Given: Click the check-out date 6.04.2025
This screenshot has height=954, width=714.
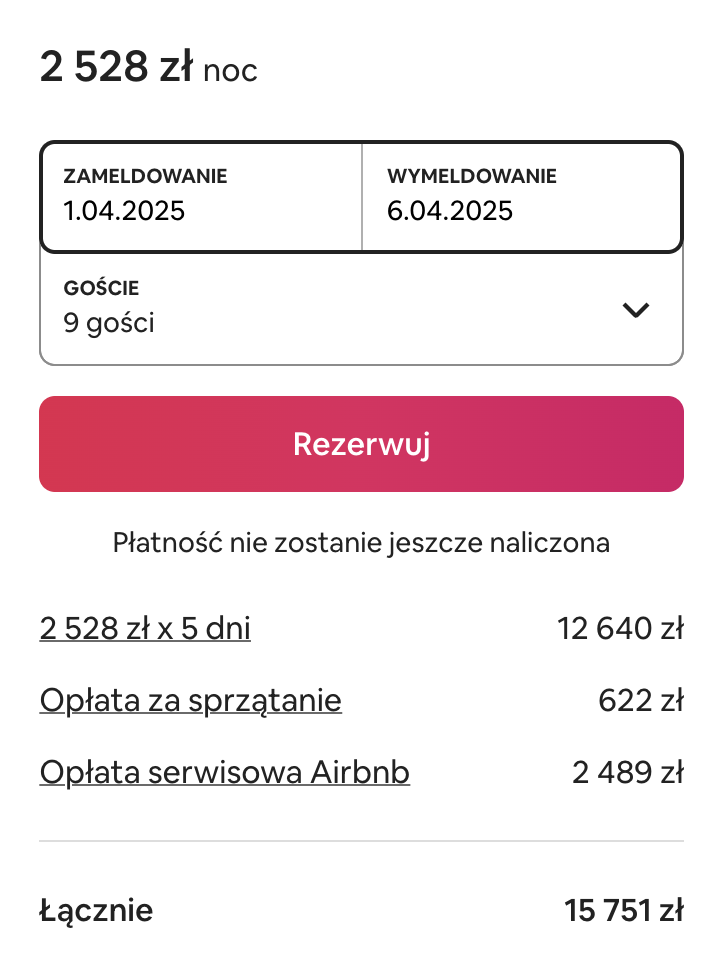Looking at the screenshot, I should coord(450,211).
